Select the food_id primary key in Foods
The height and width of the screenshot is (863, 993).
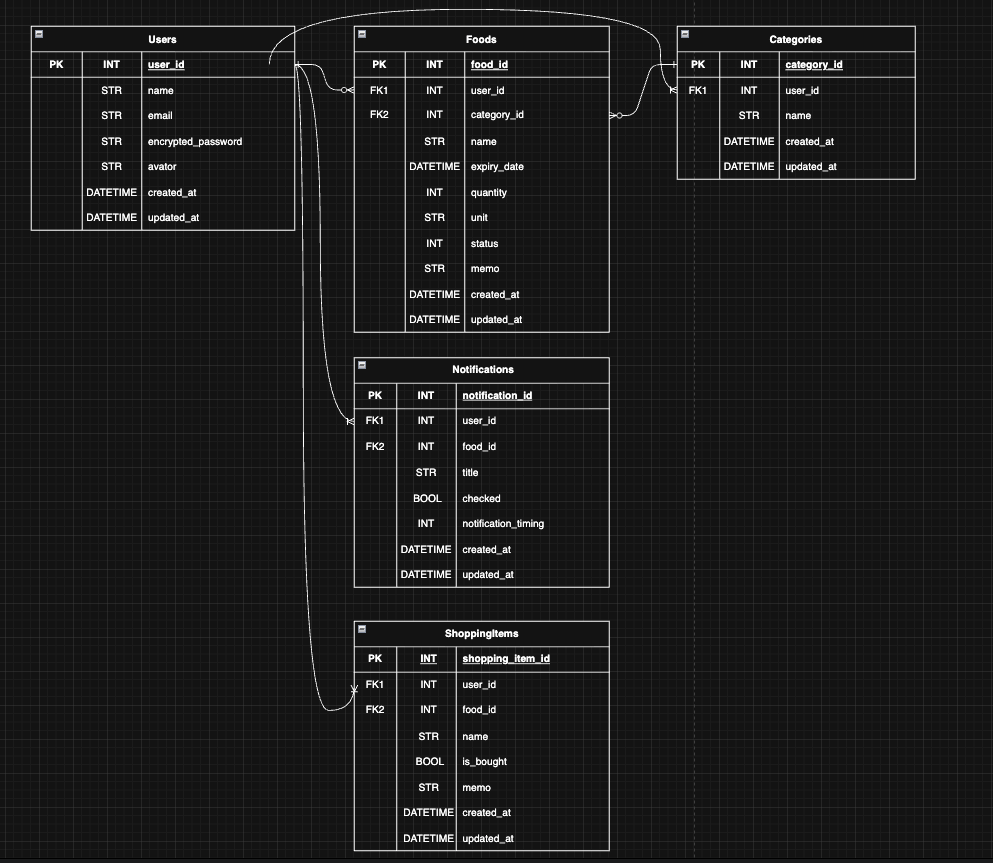(489, 65)
